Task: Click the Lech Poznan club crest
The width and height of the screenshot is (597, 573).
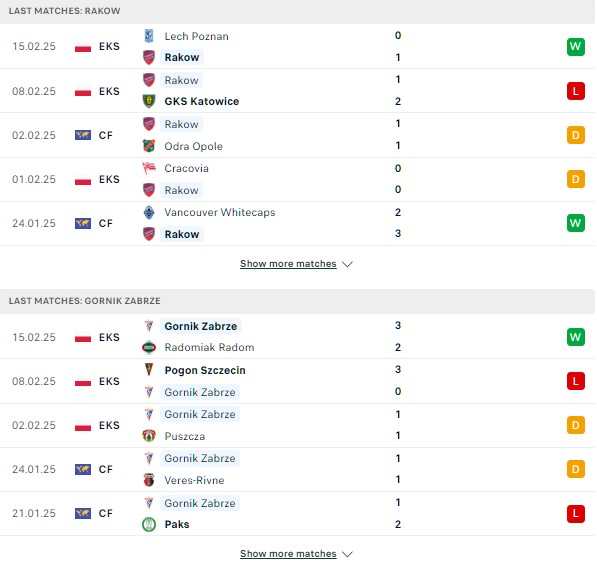Action: (x=149, y=36)
